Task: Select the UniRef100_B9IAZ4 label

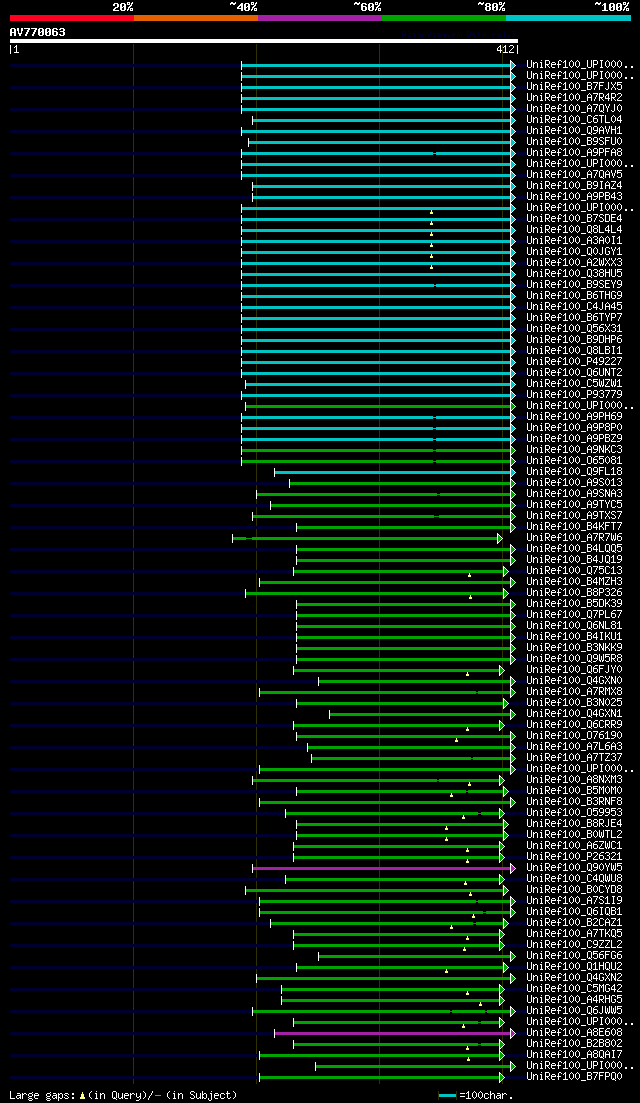Action: pos(574,186)
